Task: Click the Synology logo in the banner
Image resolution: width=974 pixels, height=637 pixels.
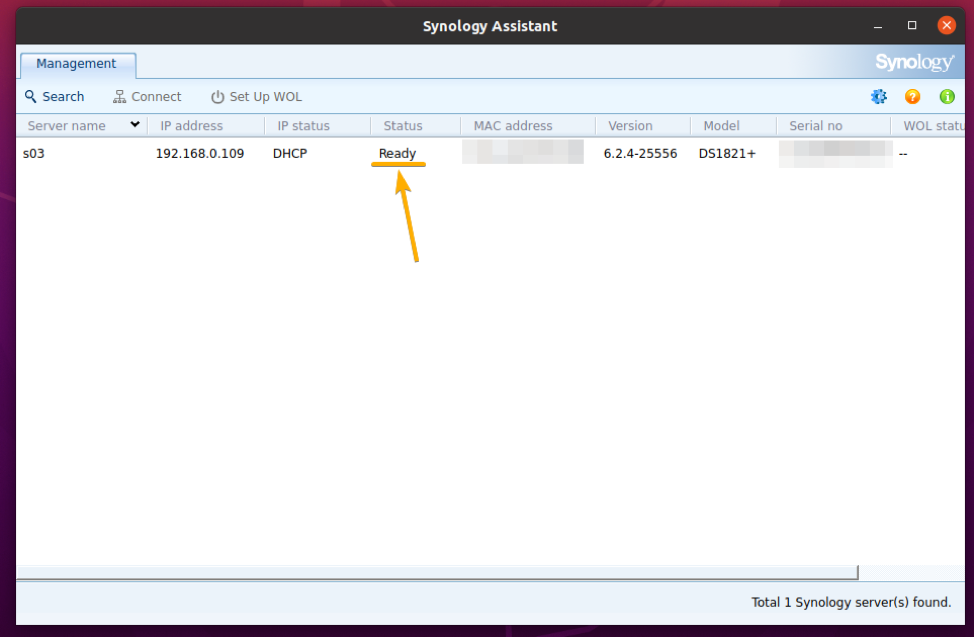Action: pyautogui.click(x=914, y=62)
